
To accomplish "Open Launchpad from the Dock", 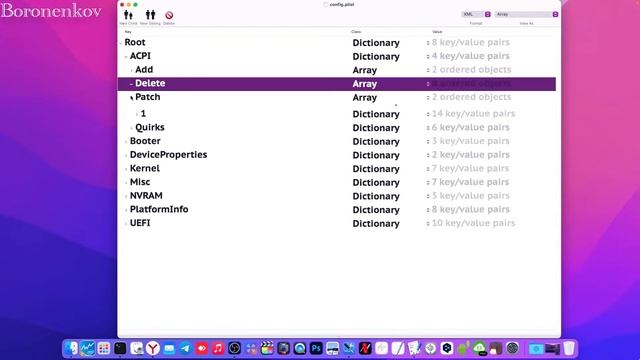I will click(104, 348).
